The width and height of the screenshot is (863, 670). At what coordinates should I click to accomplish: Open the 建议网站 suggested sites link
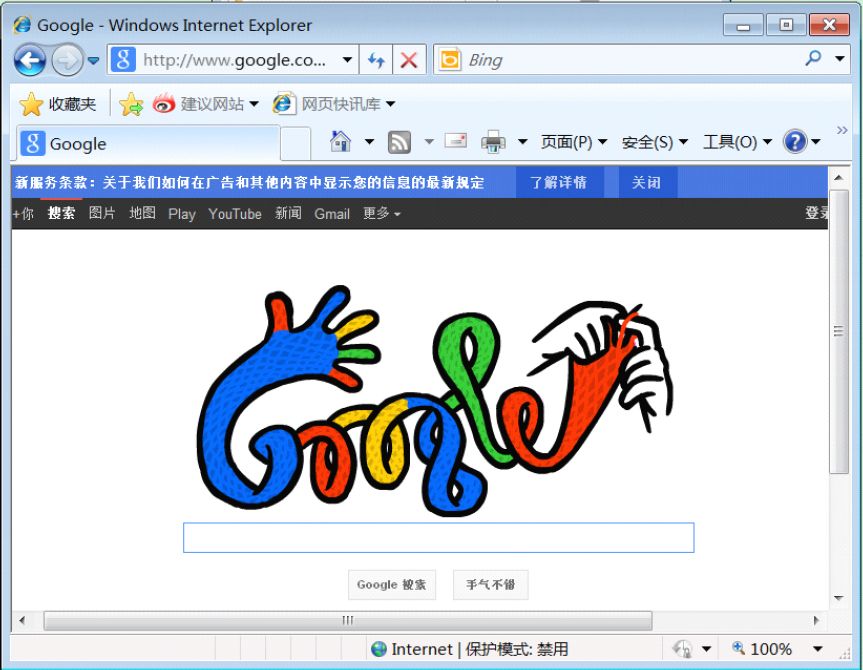205,104
